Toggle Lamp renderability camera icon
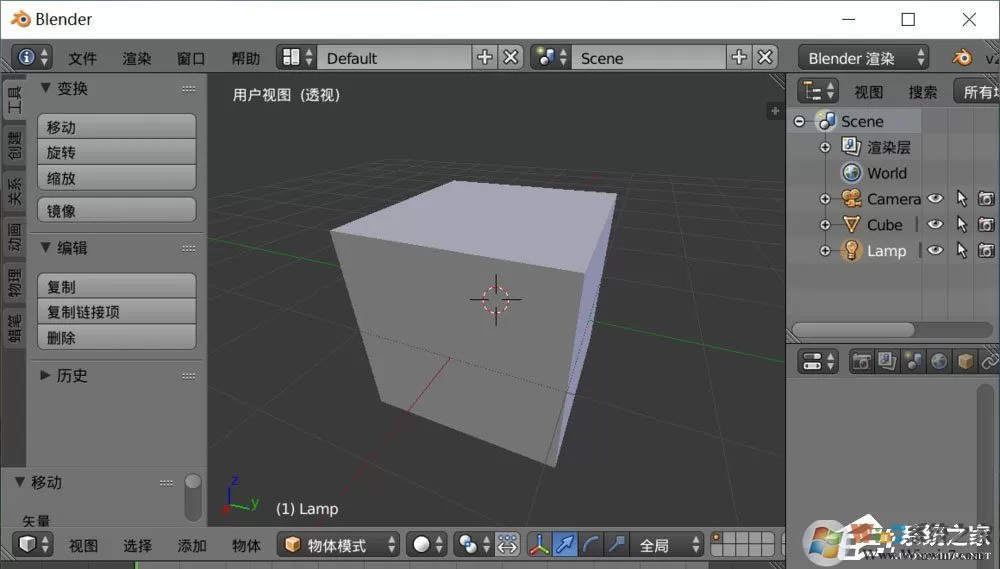 tap(986, 251)
